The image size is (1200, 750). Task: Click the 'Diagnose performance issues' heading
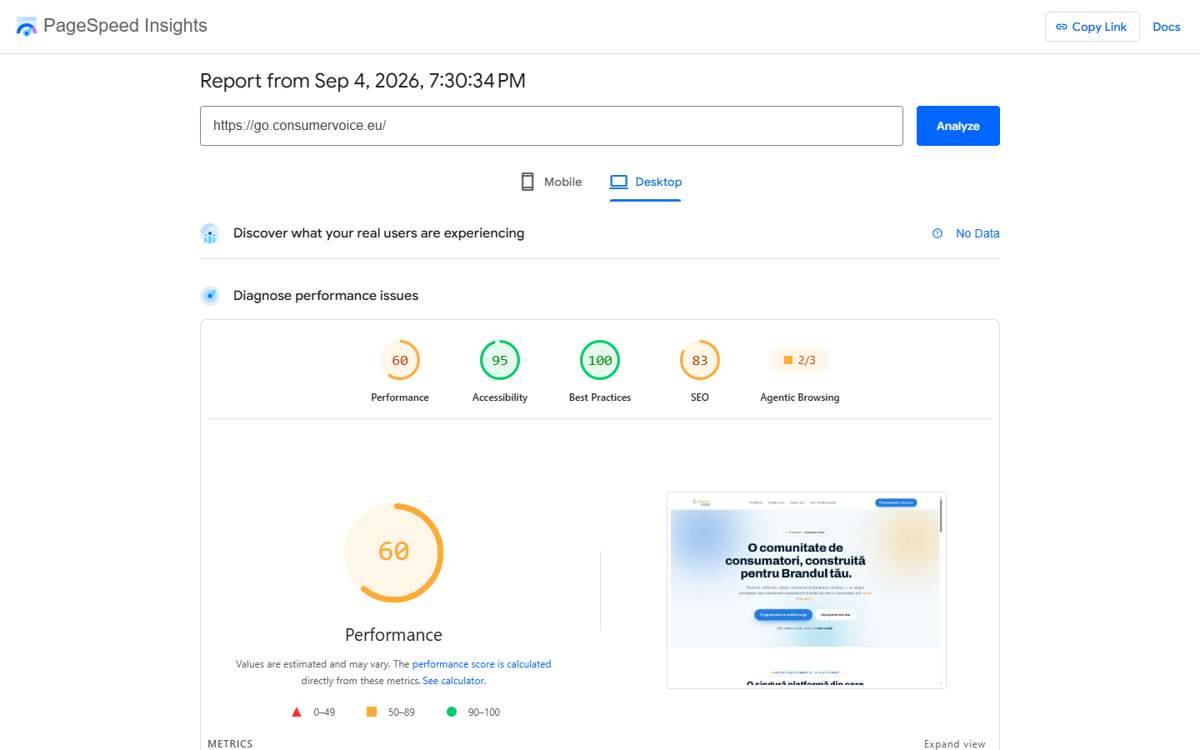click(326, 296)
